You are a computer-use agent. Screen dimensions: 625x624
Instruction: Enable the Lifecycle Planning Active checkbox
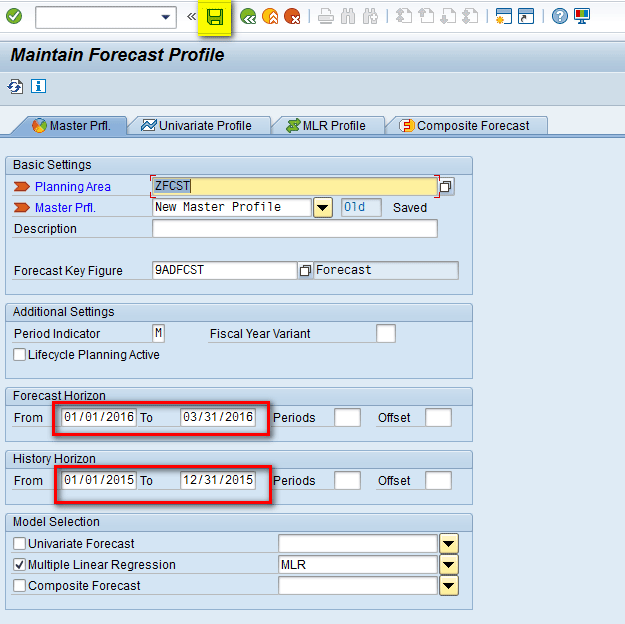pos(19,354)
